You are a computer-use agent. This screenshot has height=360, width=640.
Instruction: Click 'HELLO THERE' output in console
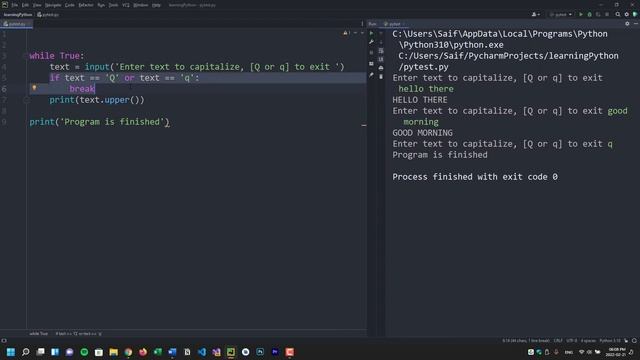tap(420, 100)
